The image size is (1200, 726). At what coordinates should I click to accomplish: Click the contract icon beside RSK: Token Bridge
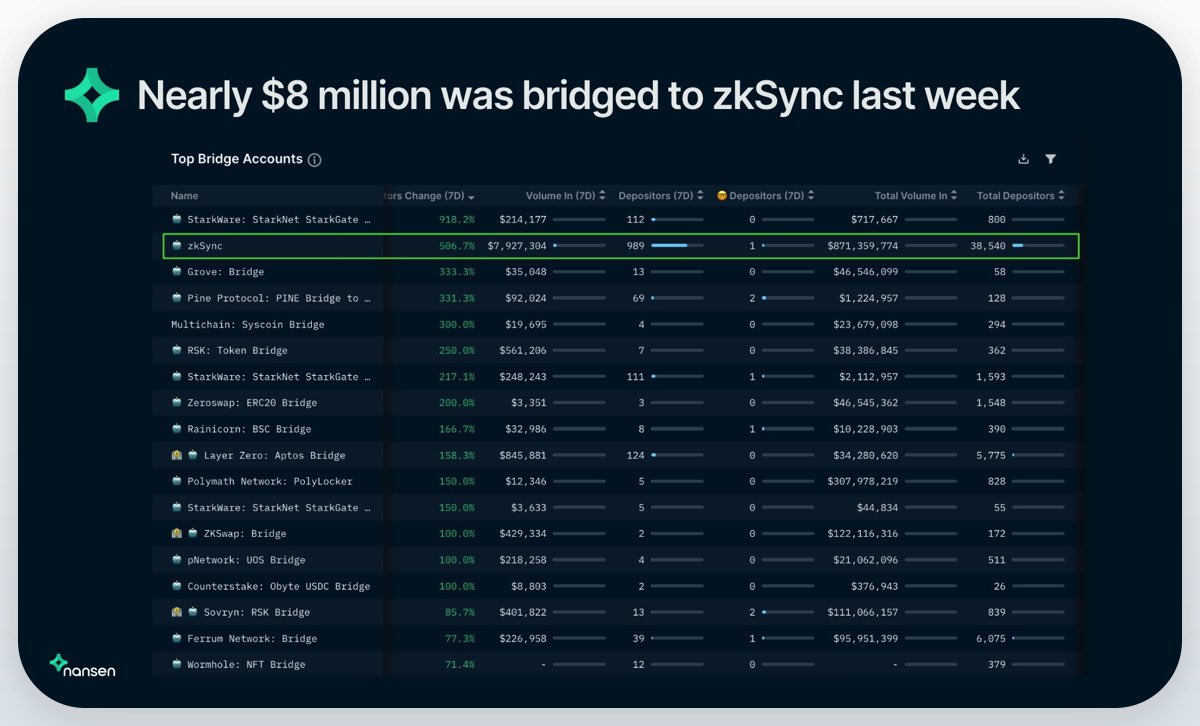177,350
